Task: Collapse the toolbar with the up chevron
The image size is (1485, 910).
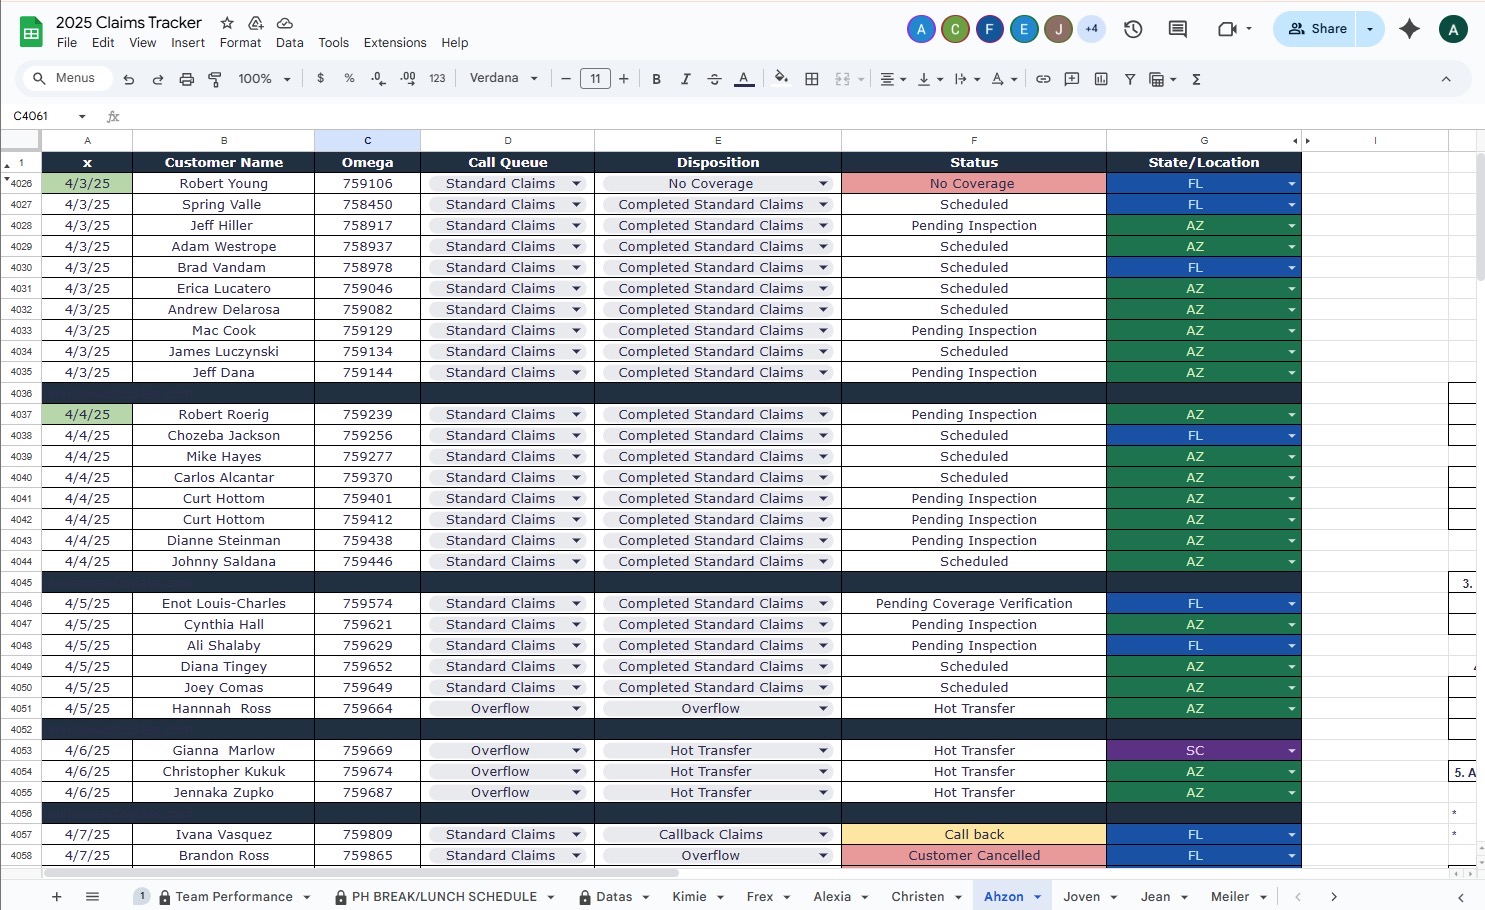Action: pos(1446,79)
